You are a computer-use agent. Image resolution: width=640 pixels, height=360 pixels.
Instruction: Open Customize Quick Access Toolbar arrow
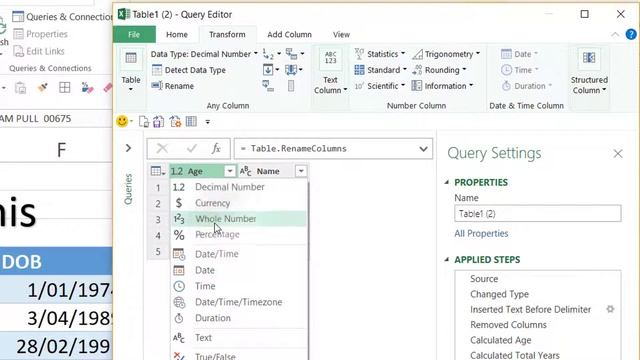click(207, 122)
